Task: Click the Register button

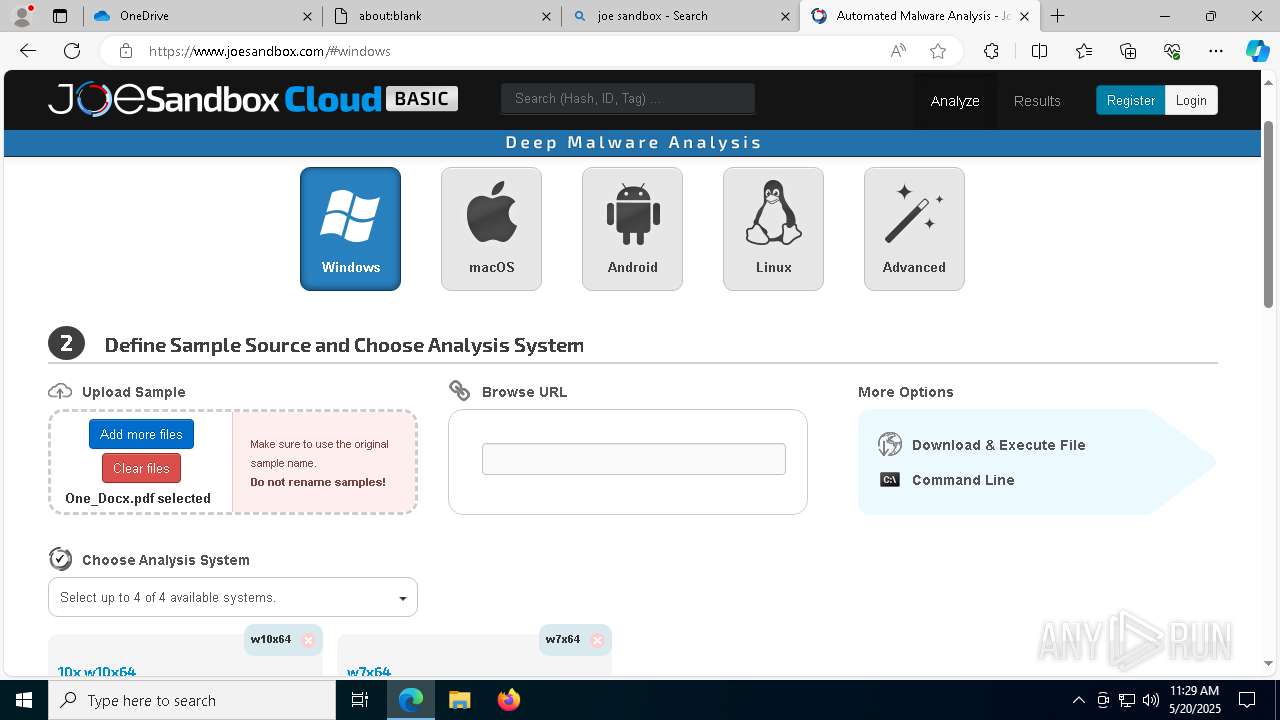Action: (1131, 100)
